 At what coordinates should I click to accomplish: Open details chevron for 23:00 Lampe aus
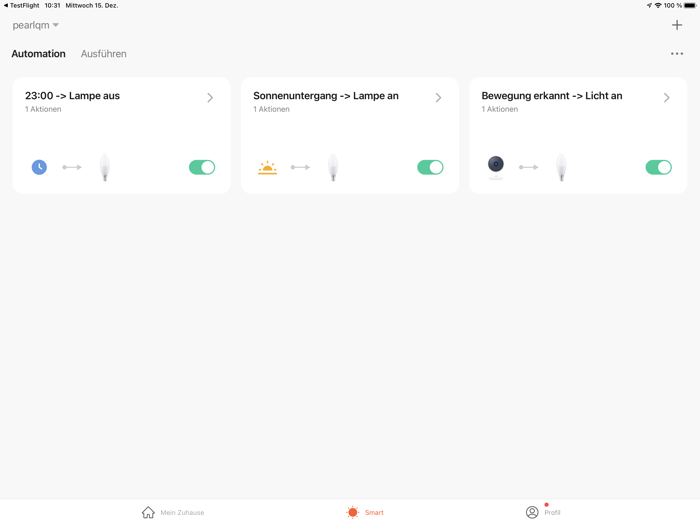210,97
